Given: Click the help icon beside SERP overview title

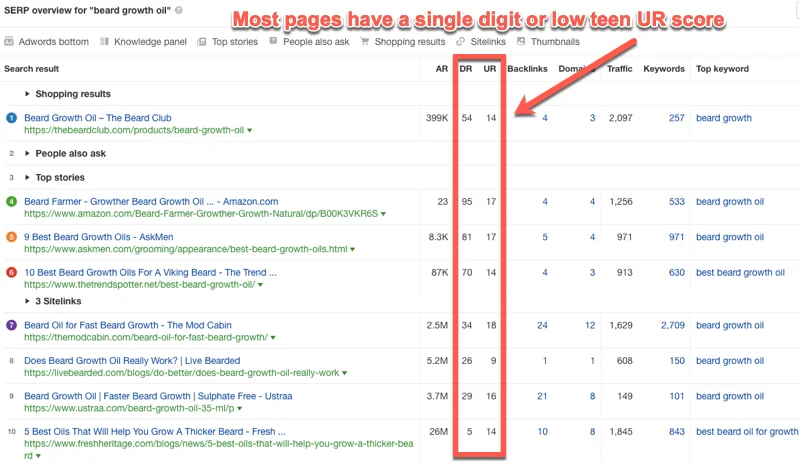Looking at the screenshot, I should pos(178,10).
